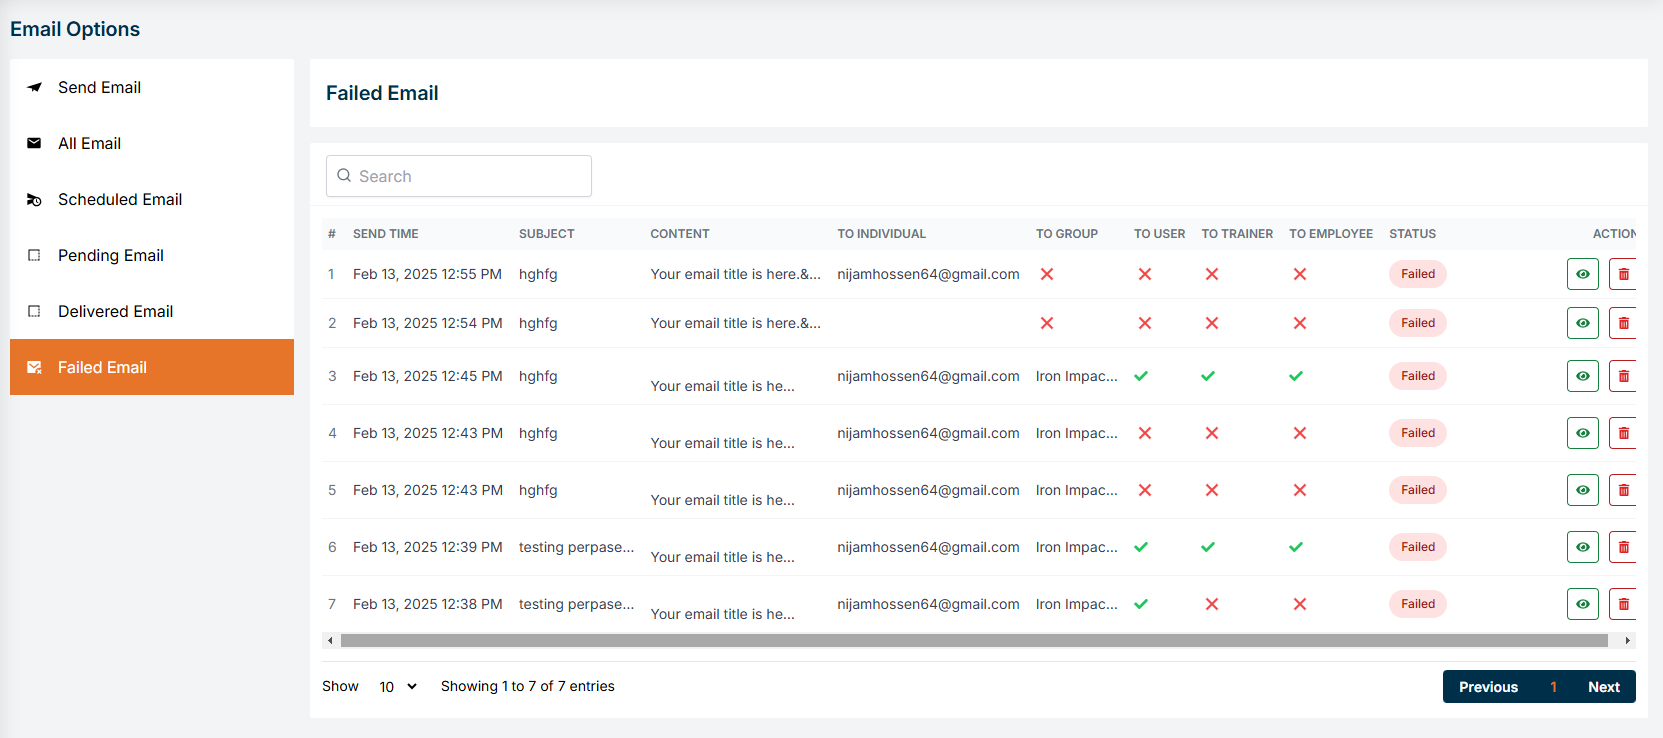
Task: Open Scheduled Email in sidebar
Action: click(119, 199)
